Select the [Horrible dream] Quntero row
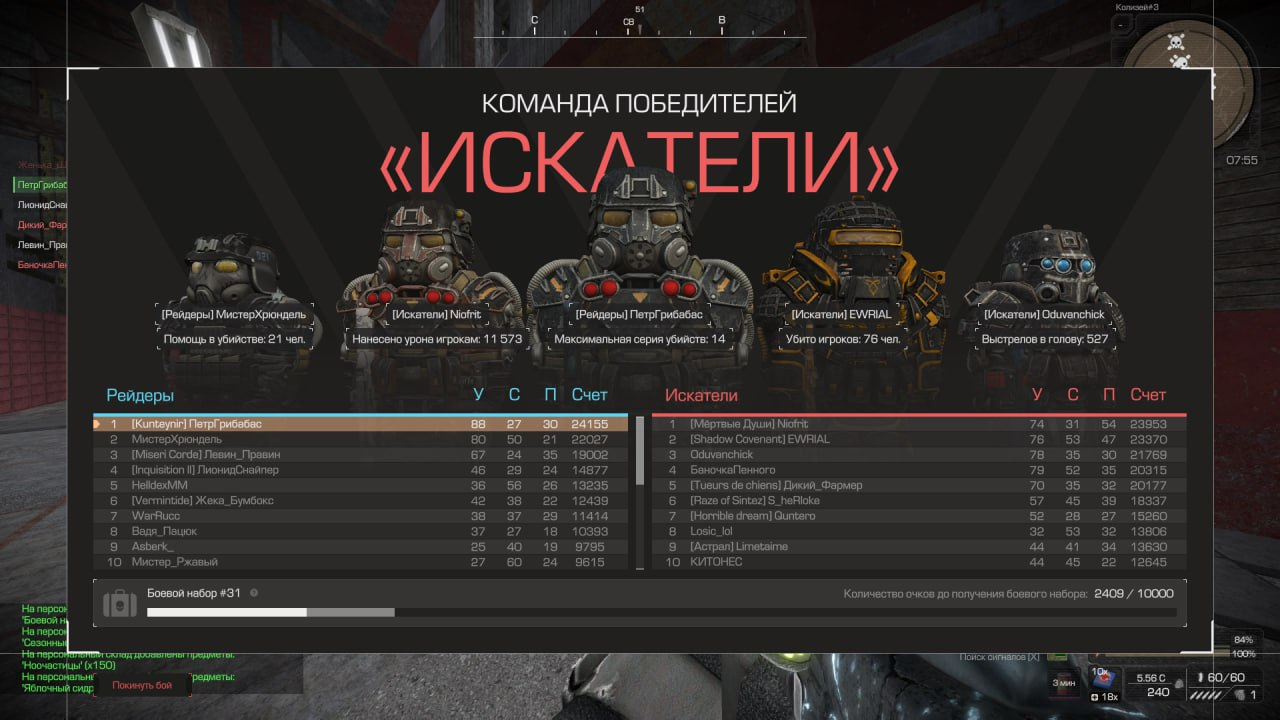Viewport: 1280px width, 720px height. pyautogui.click(x=919, y=516)
